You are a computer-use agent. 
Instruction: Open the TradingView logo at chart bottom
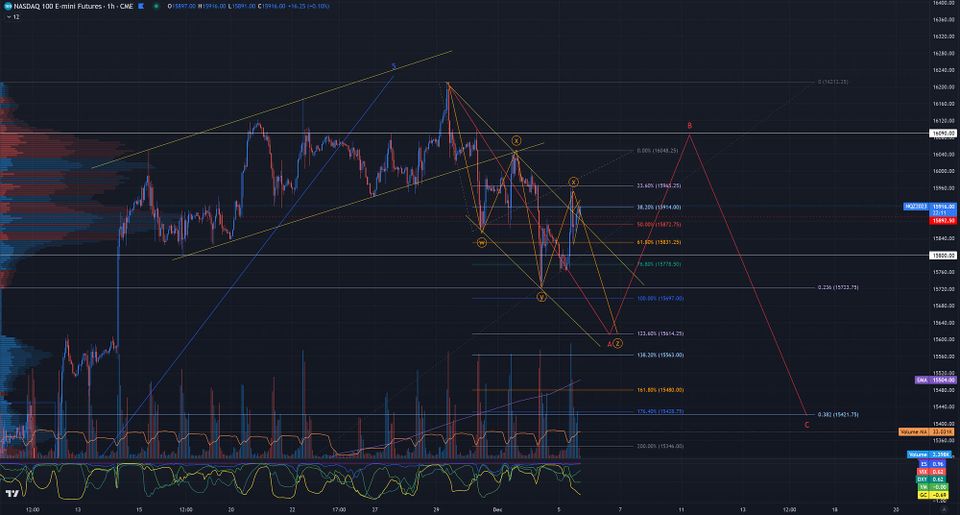click(x=12, y=493)
